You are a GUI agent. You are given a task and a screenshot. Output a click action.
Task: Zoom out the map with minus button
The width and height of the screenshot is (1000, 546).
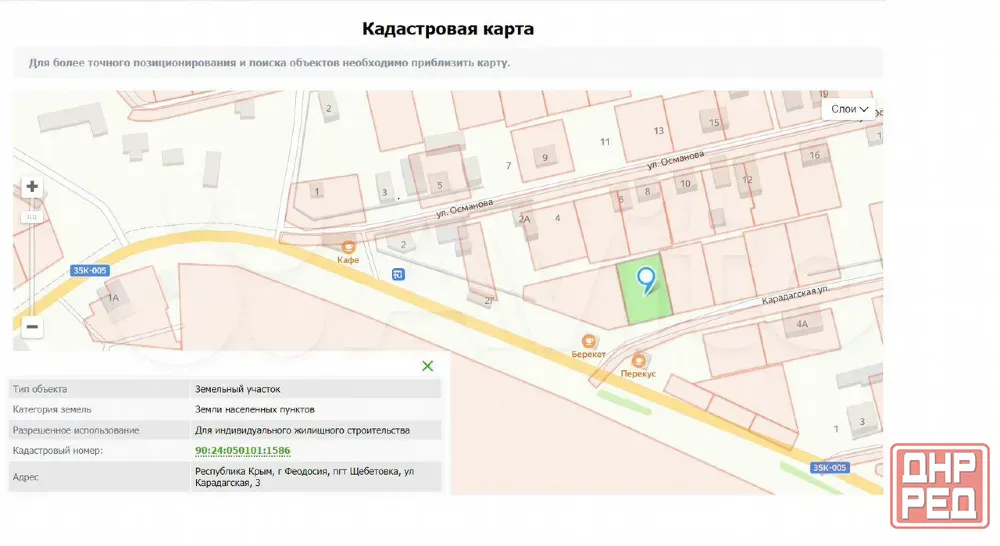click(x=32, y=327)
